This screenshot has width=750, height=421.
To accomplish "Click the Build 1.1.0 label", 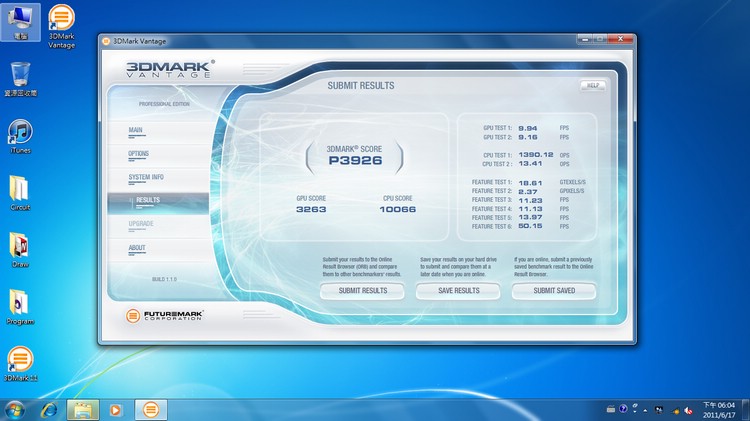I will tap(164, 279).
